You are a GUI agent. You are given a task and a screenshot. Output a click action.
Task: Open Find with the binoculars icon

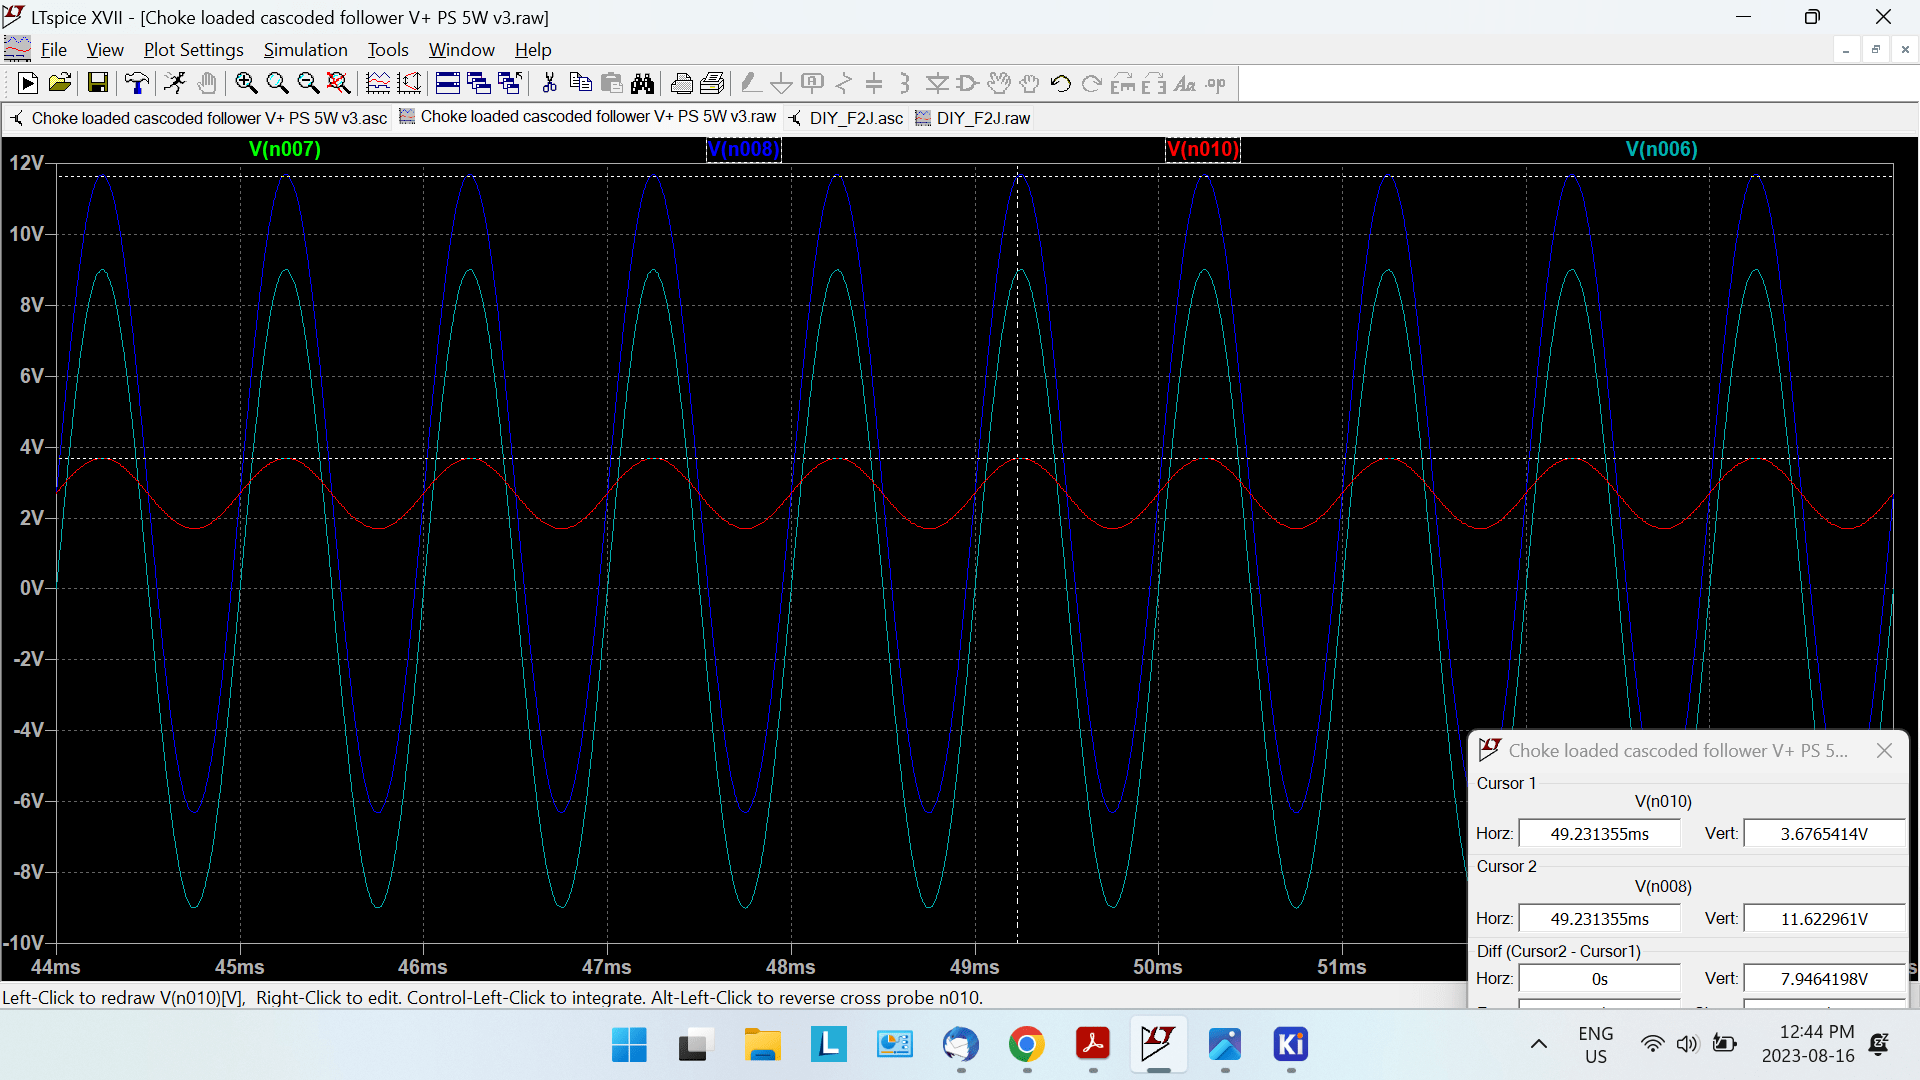point(642,84)
